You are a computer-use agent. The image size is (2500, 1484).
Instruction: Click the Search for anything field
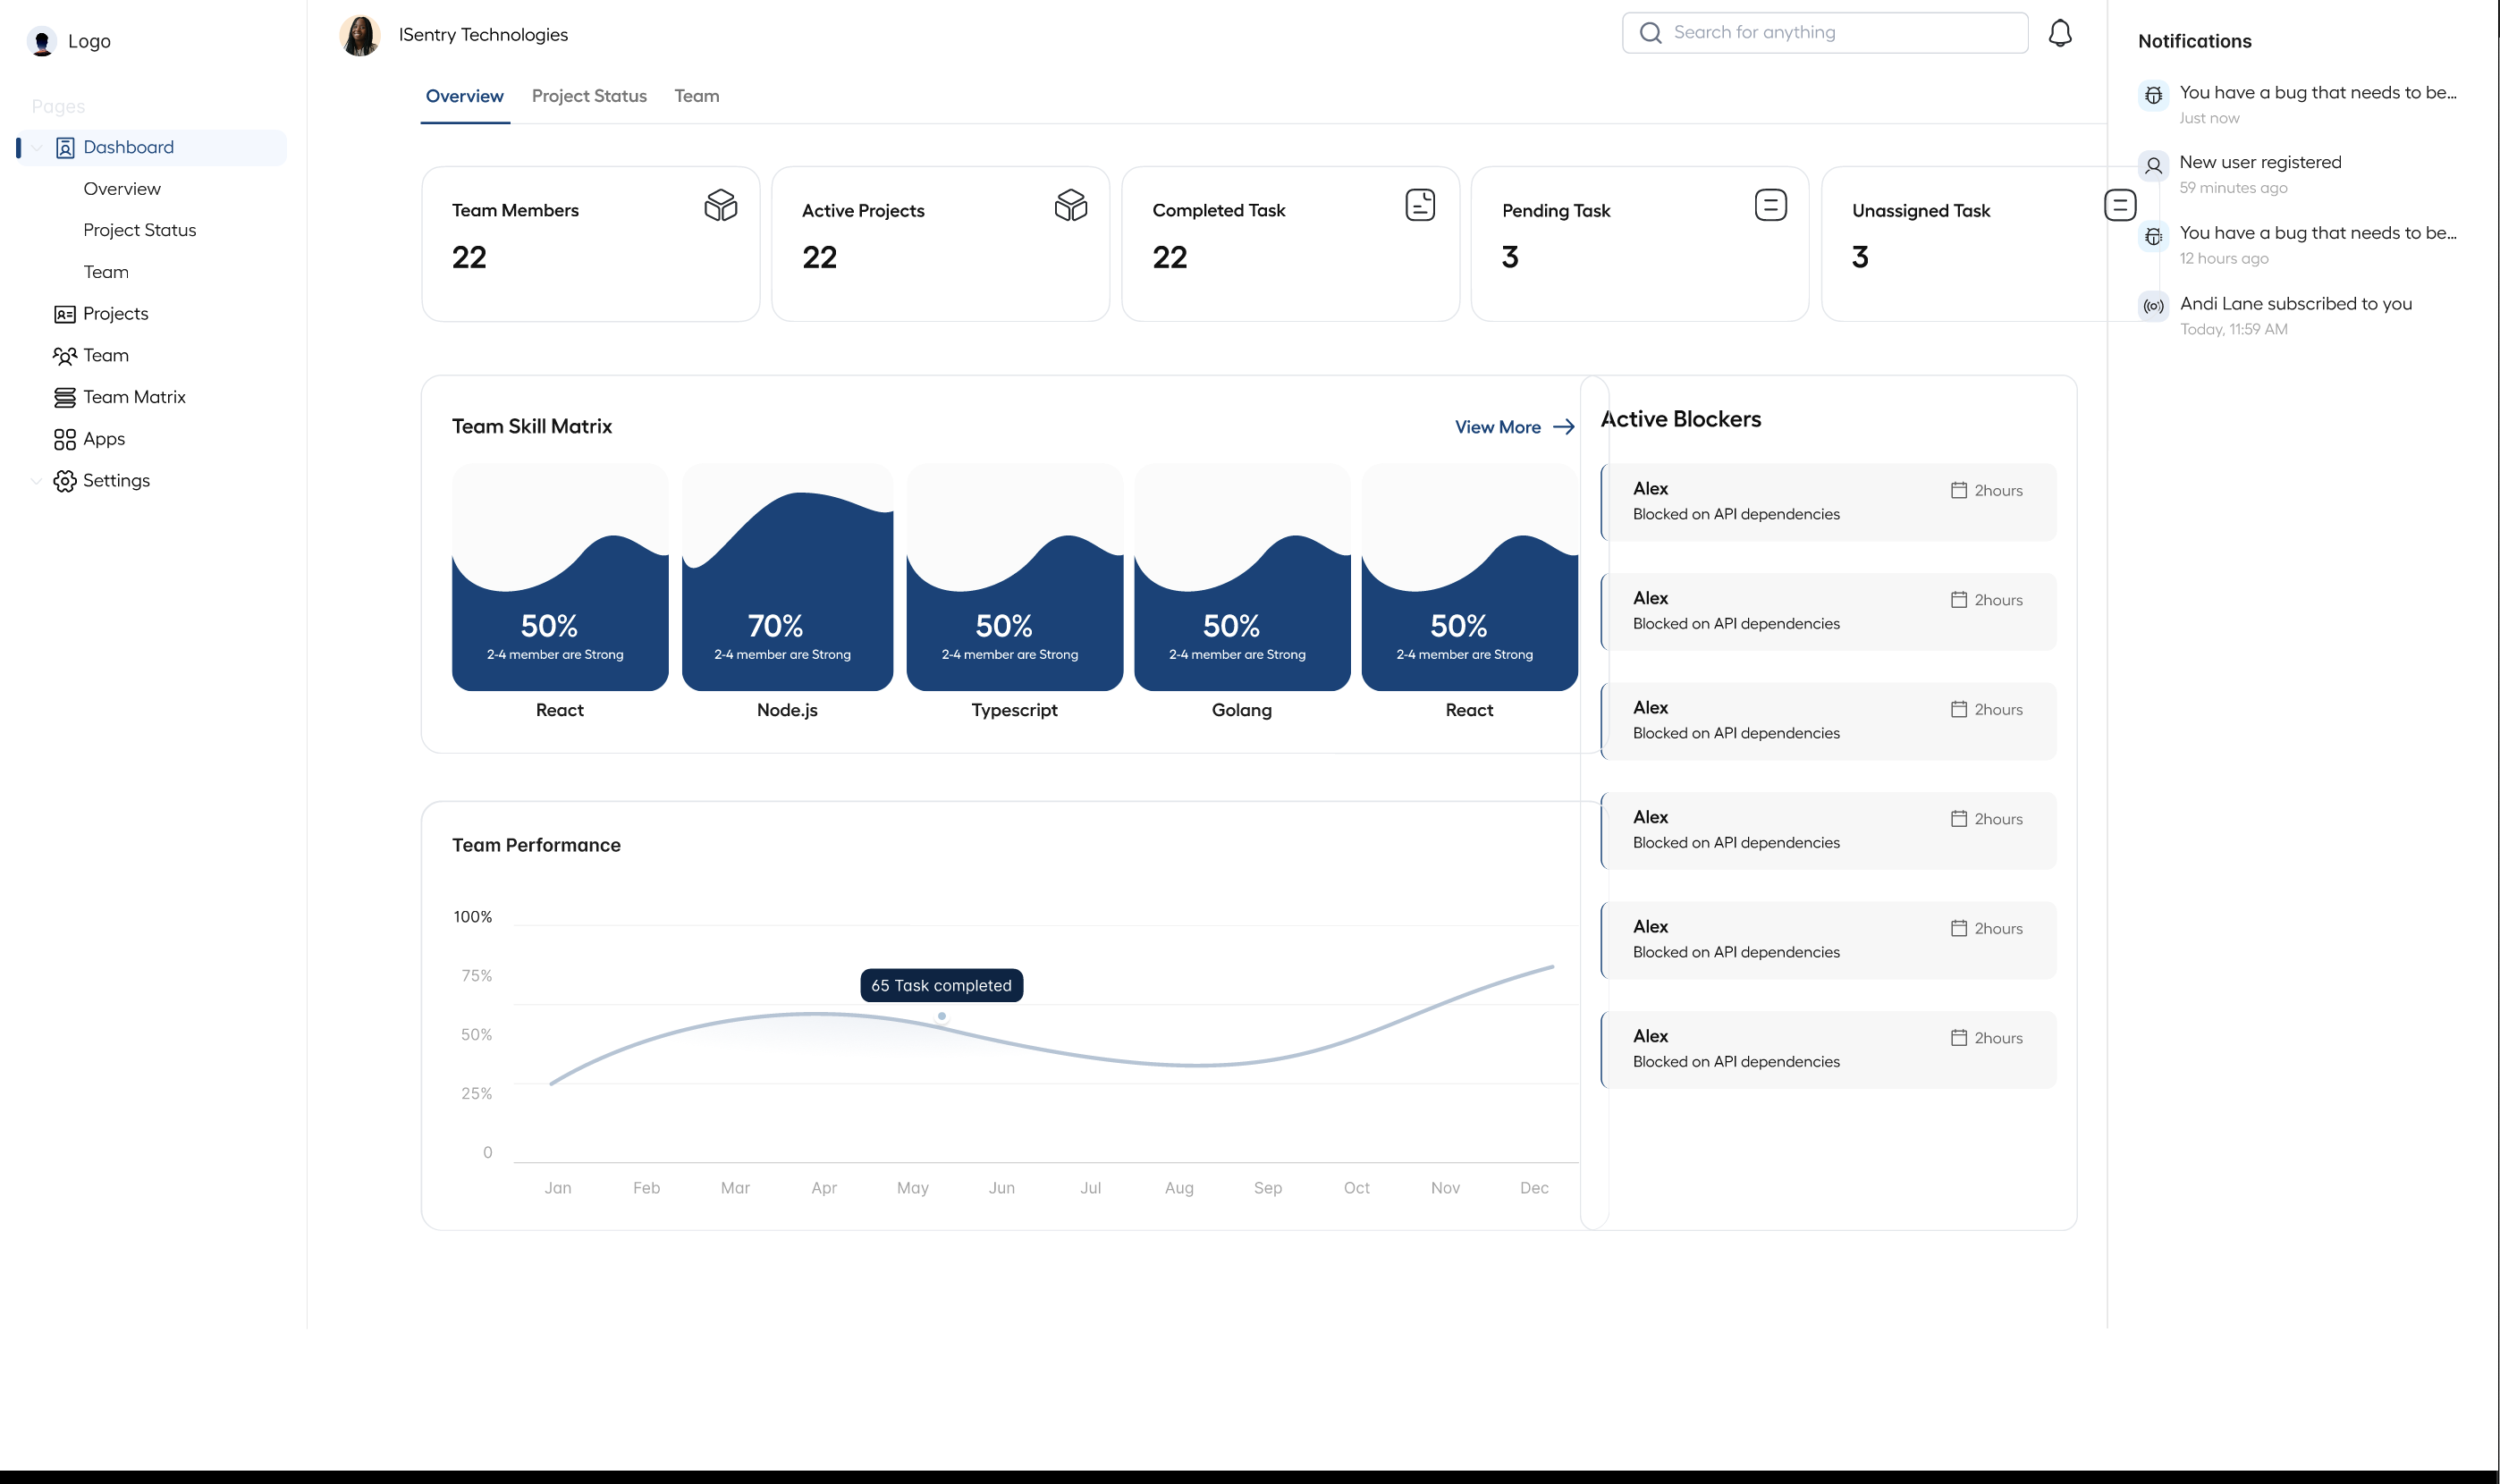point(1824,33)
